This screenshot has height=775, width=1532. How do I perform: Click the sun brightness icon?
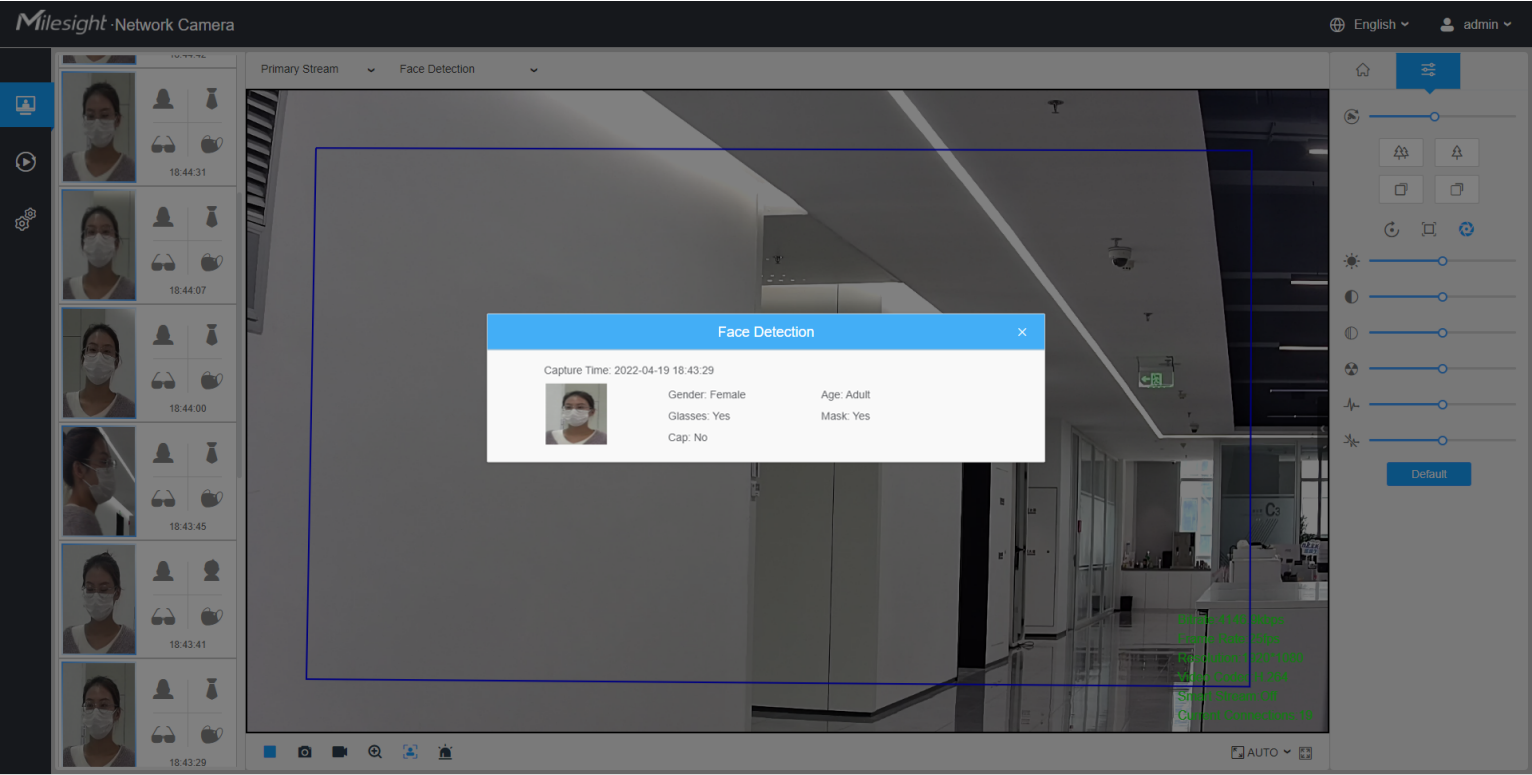pos(1352,261)
